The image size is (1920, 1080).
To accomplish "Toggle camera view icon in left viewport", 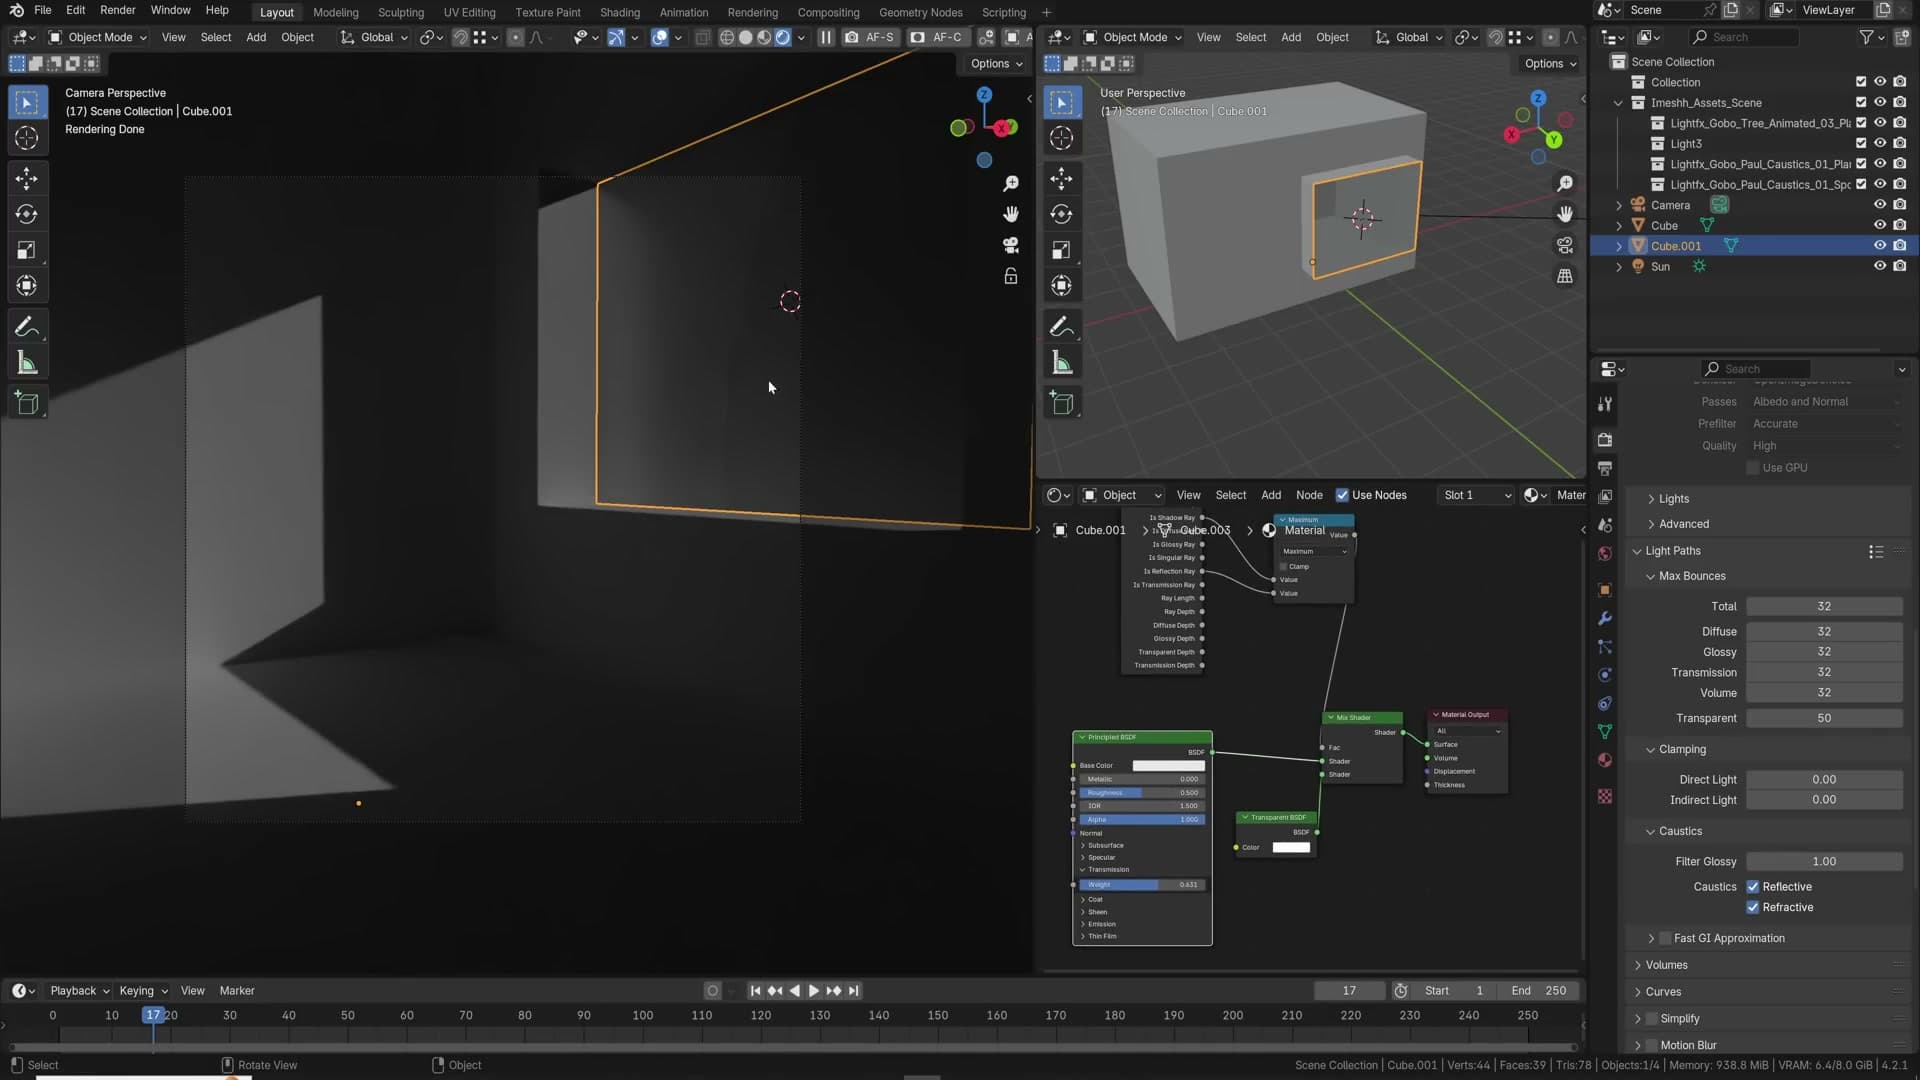I will [1011, 245].
